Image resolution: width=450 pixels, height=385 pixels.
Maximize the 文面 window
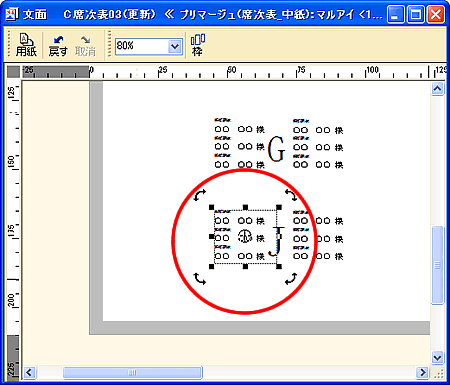416,15
